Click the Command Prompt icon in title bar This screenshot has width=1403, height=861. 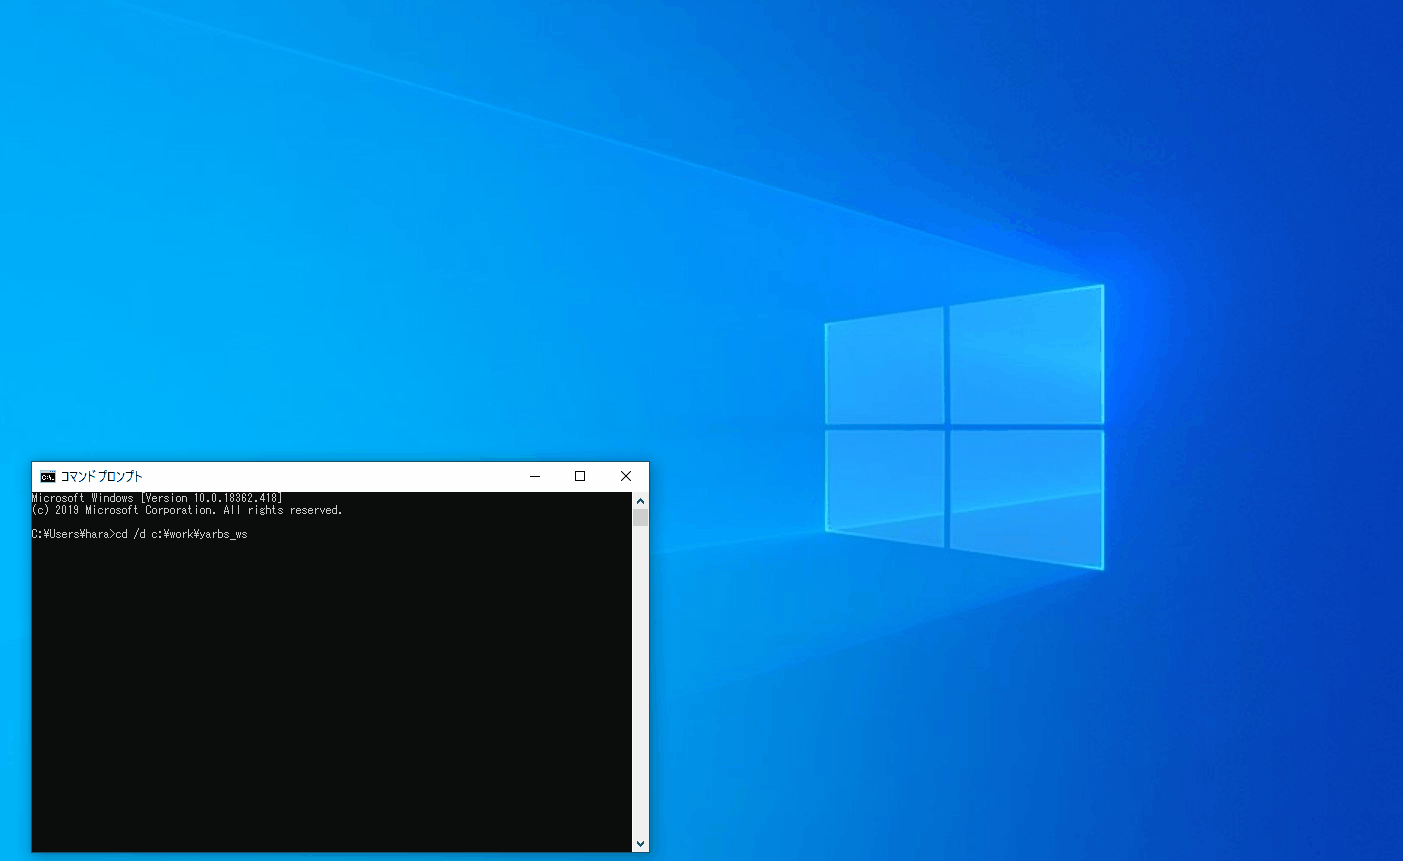coord(48,476)
